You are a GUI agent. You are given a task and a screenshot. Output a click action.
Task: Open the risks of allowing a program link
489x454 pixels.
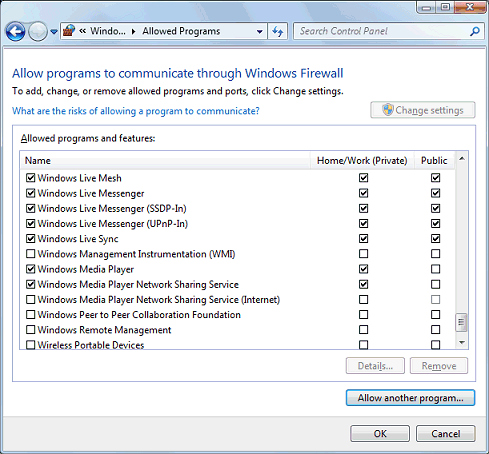[x=136, y=111]
